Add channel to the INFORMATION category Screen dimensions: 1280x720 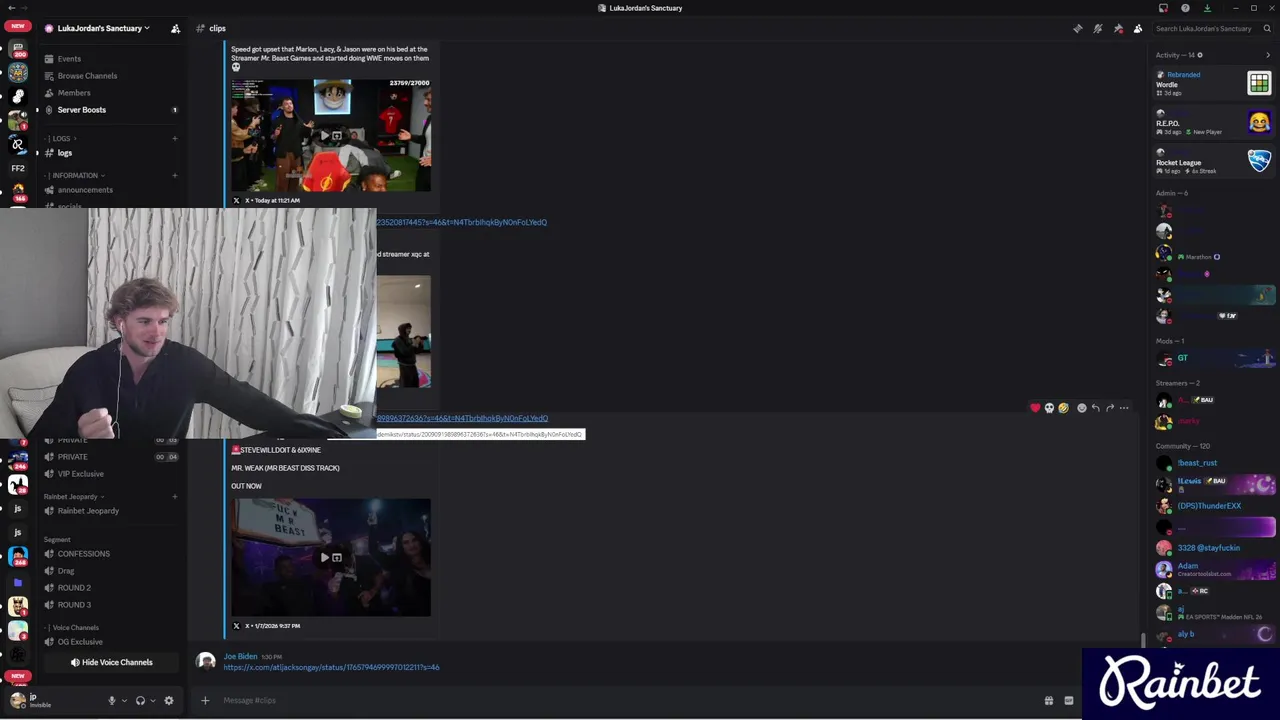[x=175, y=175]
